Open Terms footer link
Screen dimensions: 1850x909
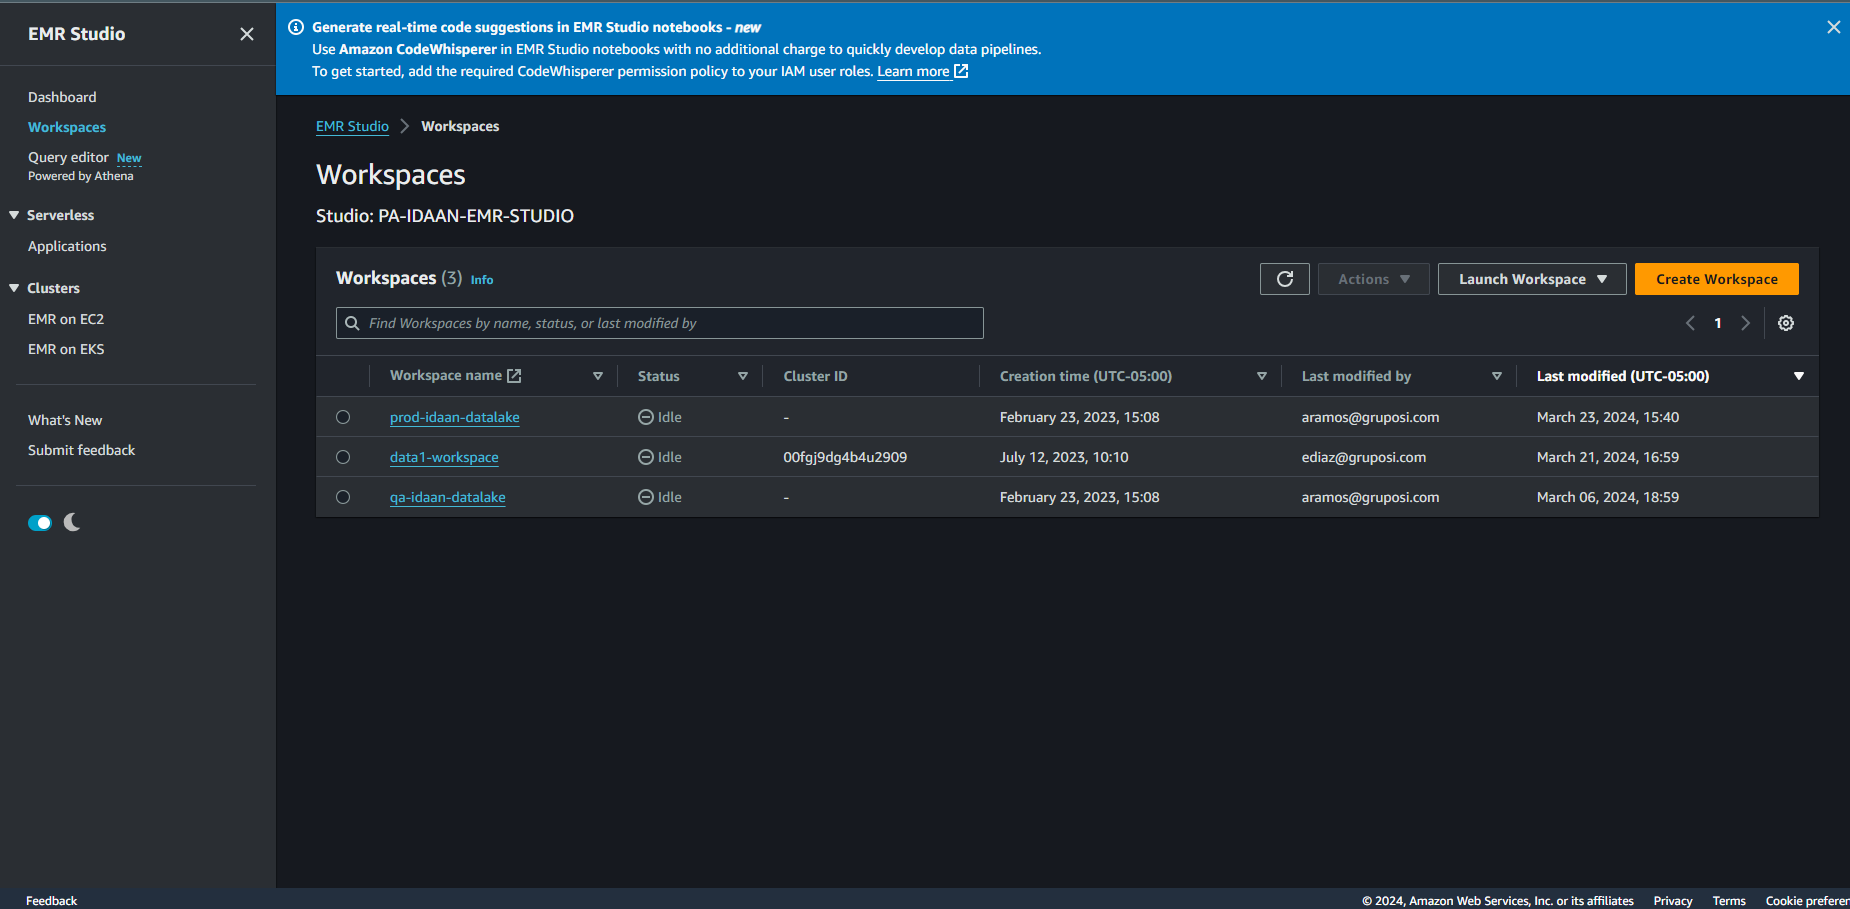pos(1729,901)
